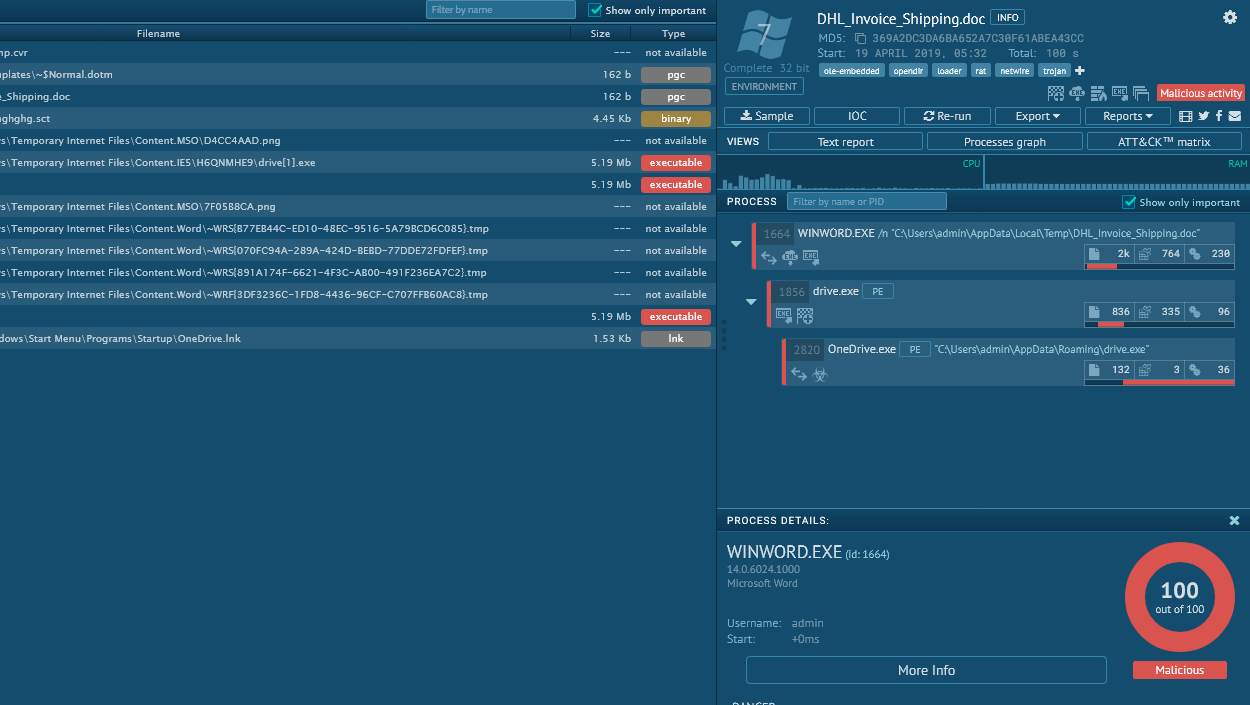
Task: Toggle 'Show only important' in process panel
Action: tap(1129, 202)
